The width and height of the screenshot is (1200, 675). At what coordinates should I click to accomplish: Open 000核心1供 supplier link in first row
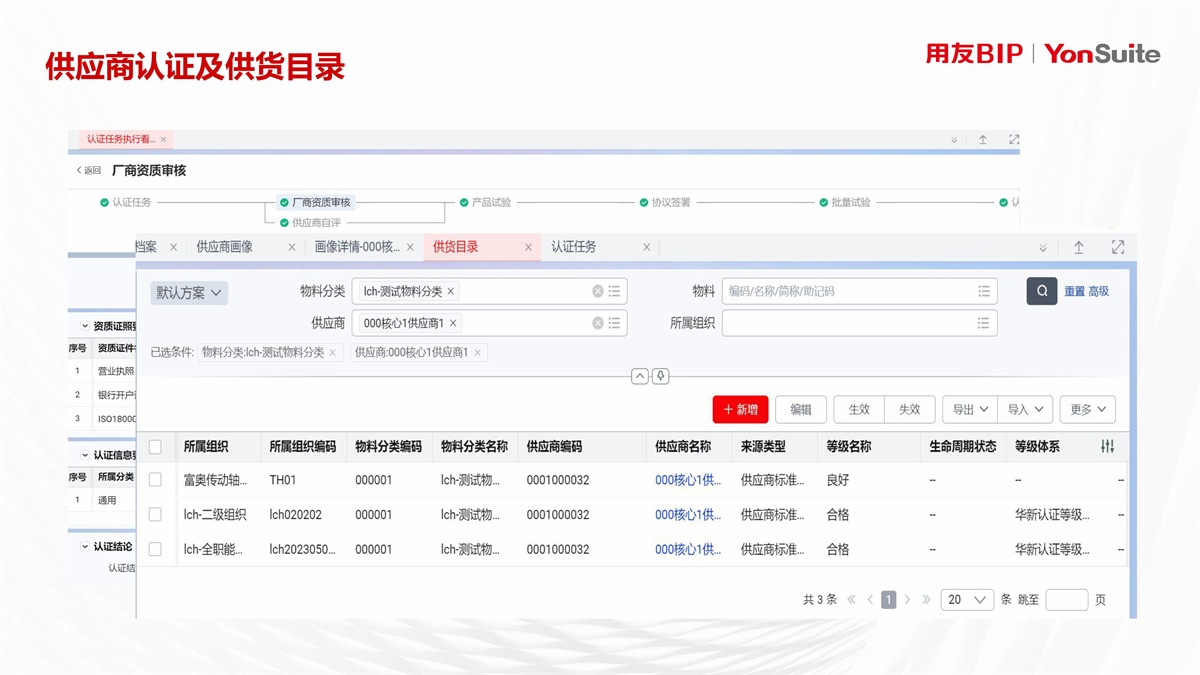(687, 480)
